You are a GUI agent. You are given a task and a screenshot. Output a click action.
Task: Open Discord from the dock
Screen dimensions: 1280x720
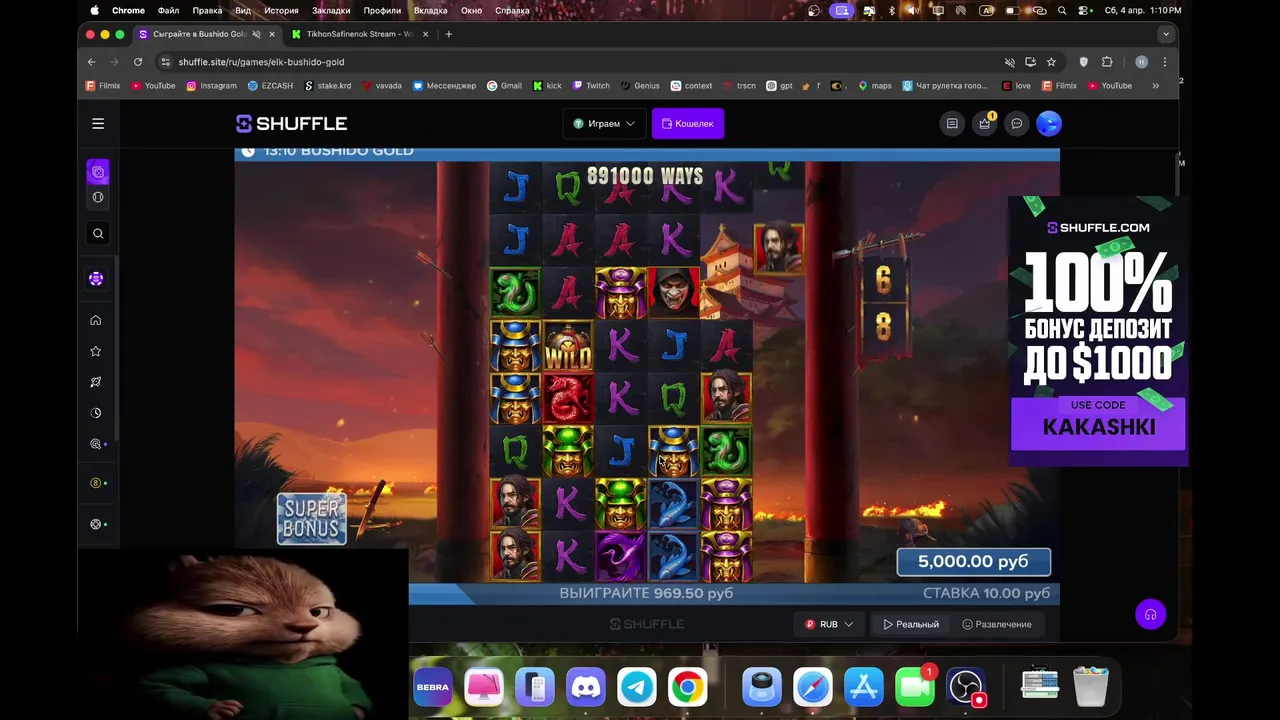(x=586, y=687)
